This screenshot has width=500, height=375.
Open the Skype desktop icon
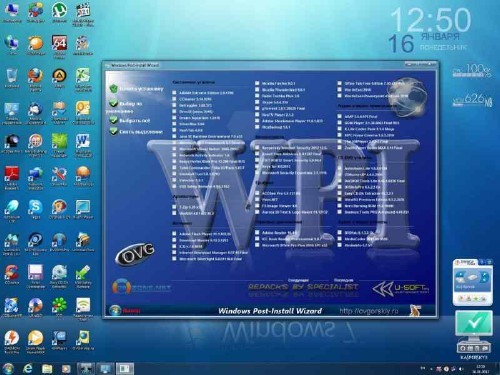35,208
